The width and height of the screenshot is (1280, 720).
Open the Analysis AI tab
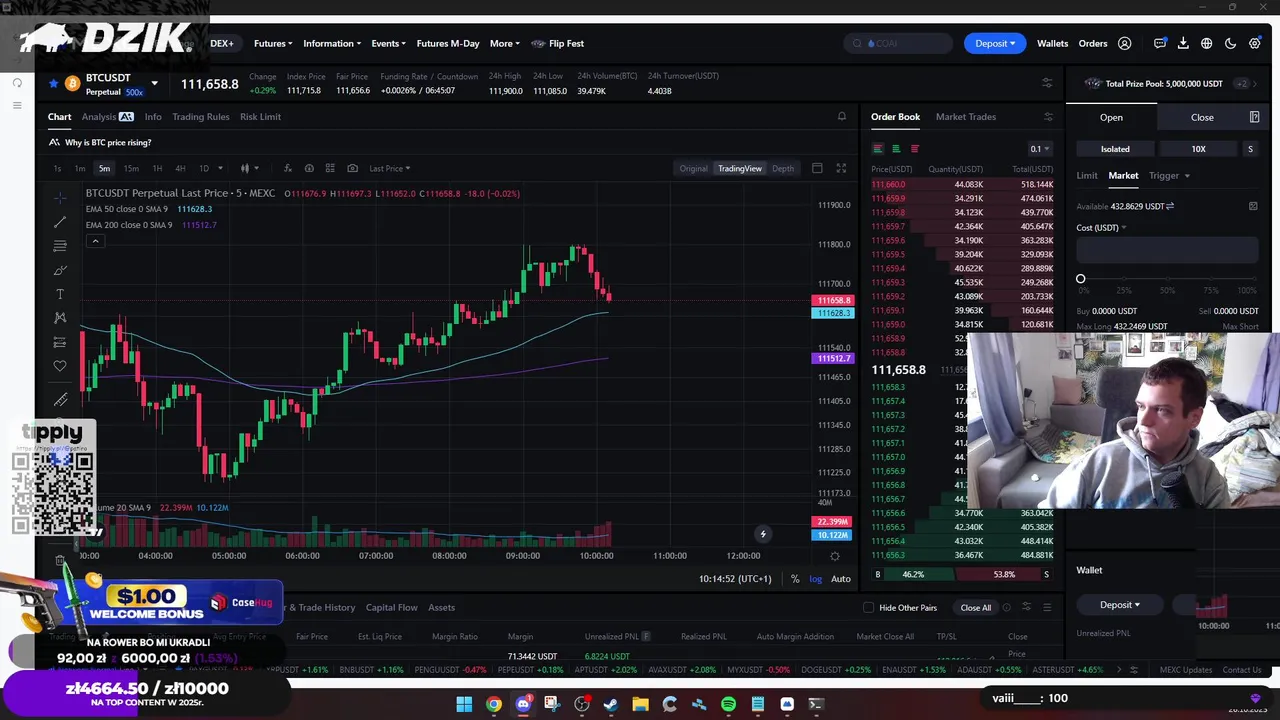click(x=107, y=117)
